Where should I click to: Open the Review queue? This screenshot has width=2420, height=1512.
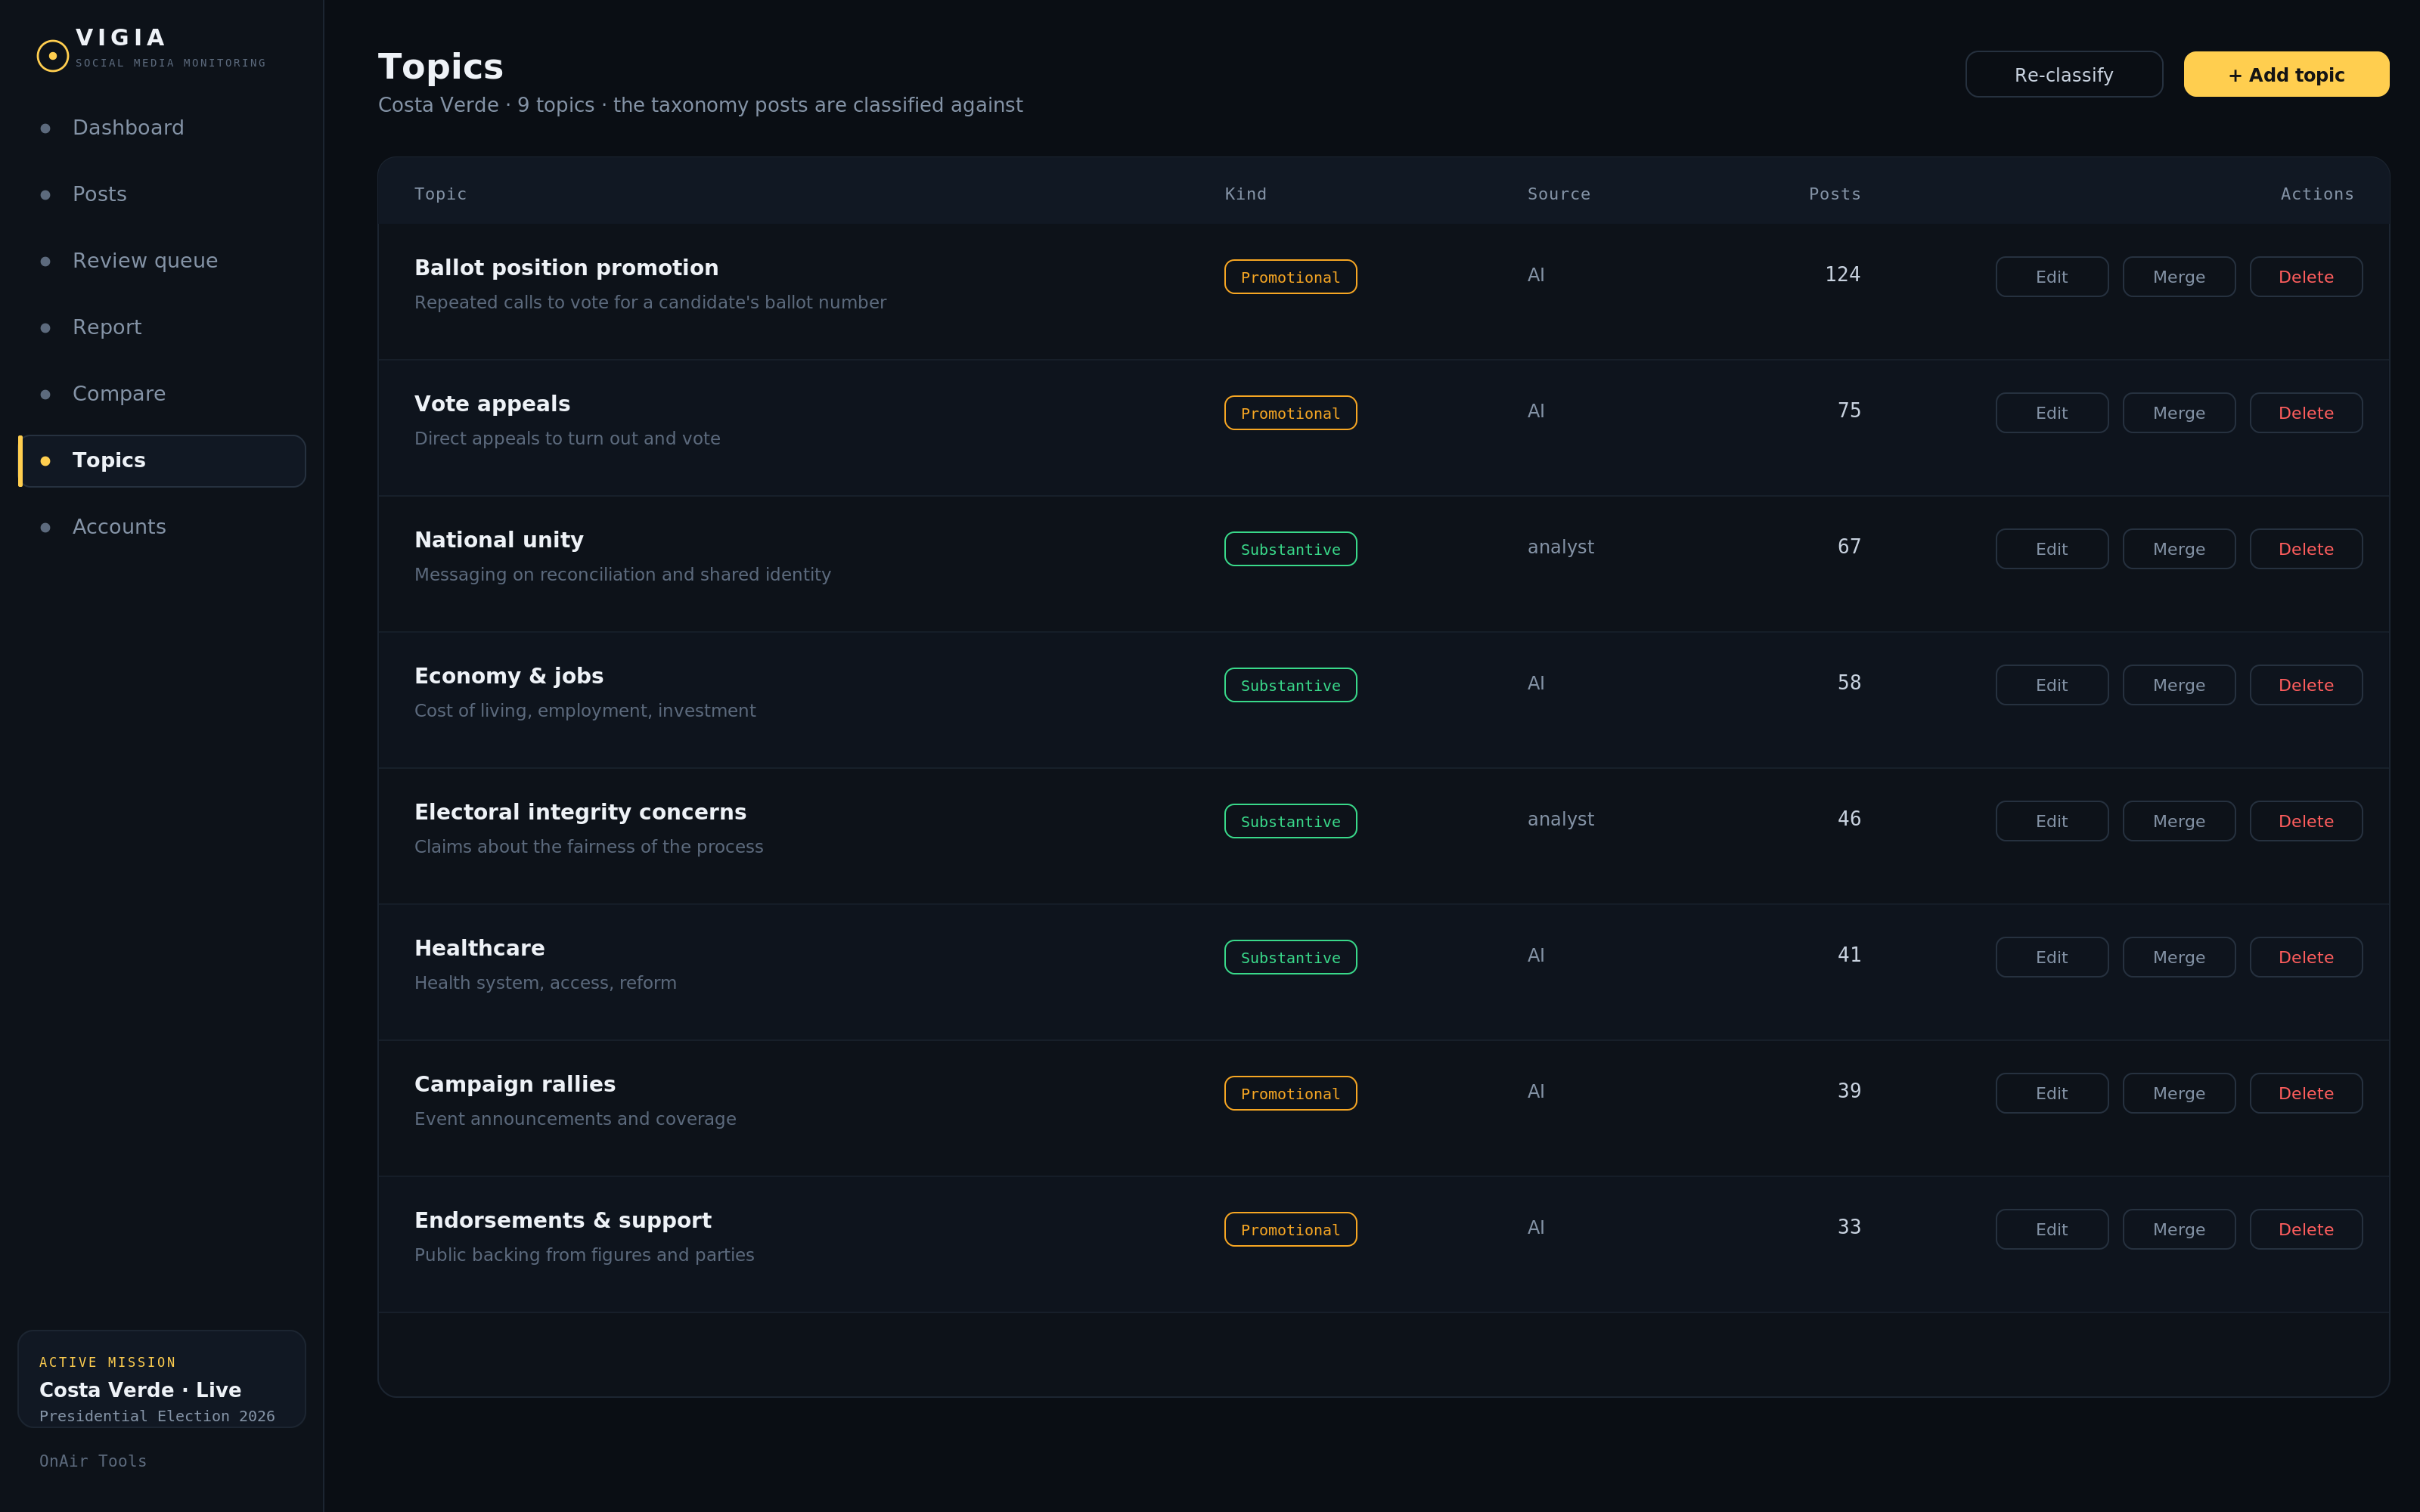pos(162,261)
